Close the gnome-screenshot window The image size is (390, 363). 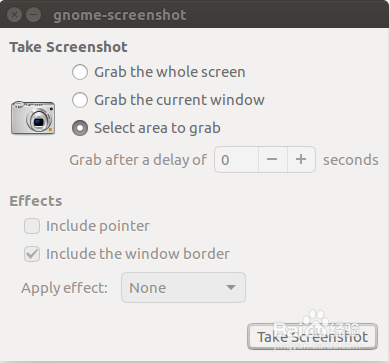[x=14, y=15]
